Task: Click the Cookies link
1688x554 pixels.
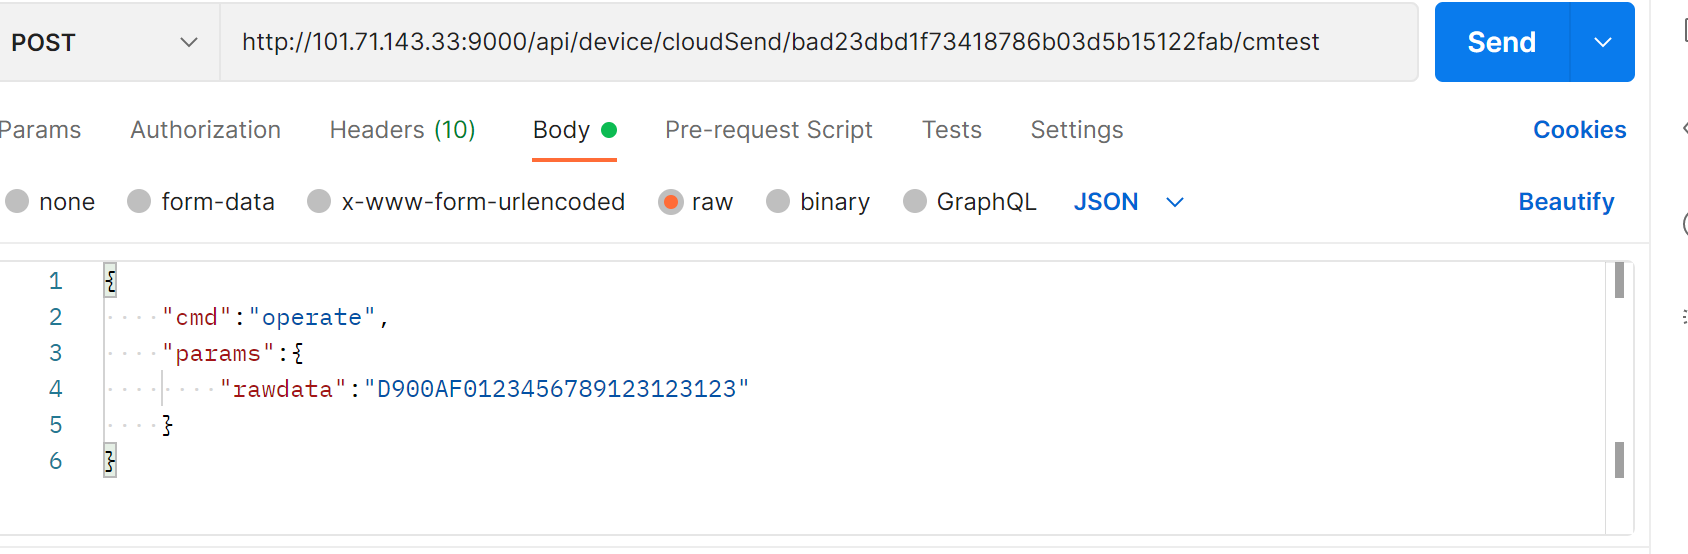Action: (x=1579, y=130)
